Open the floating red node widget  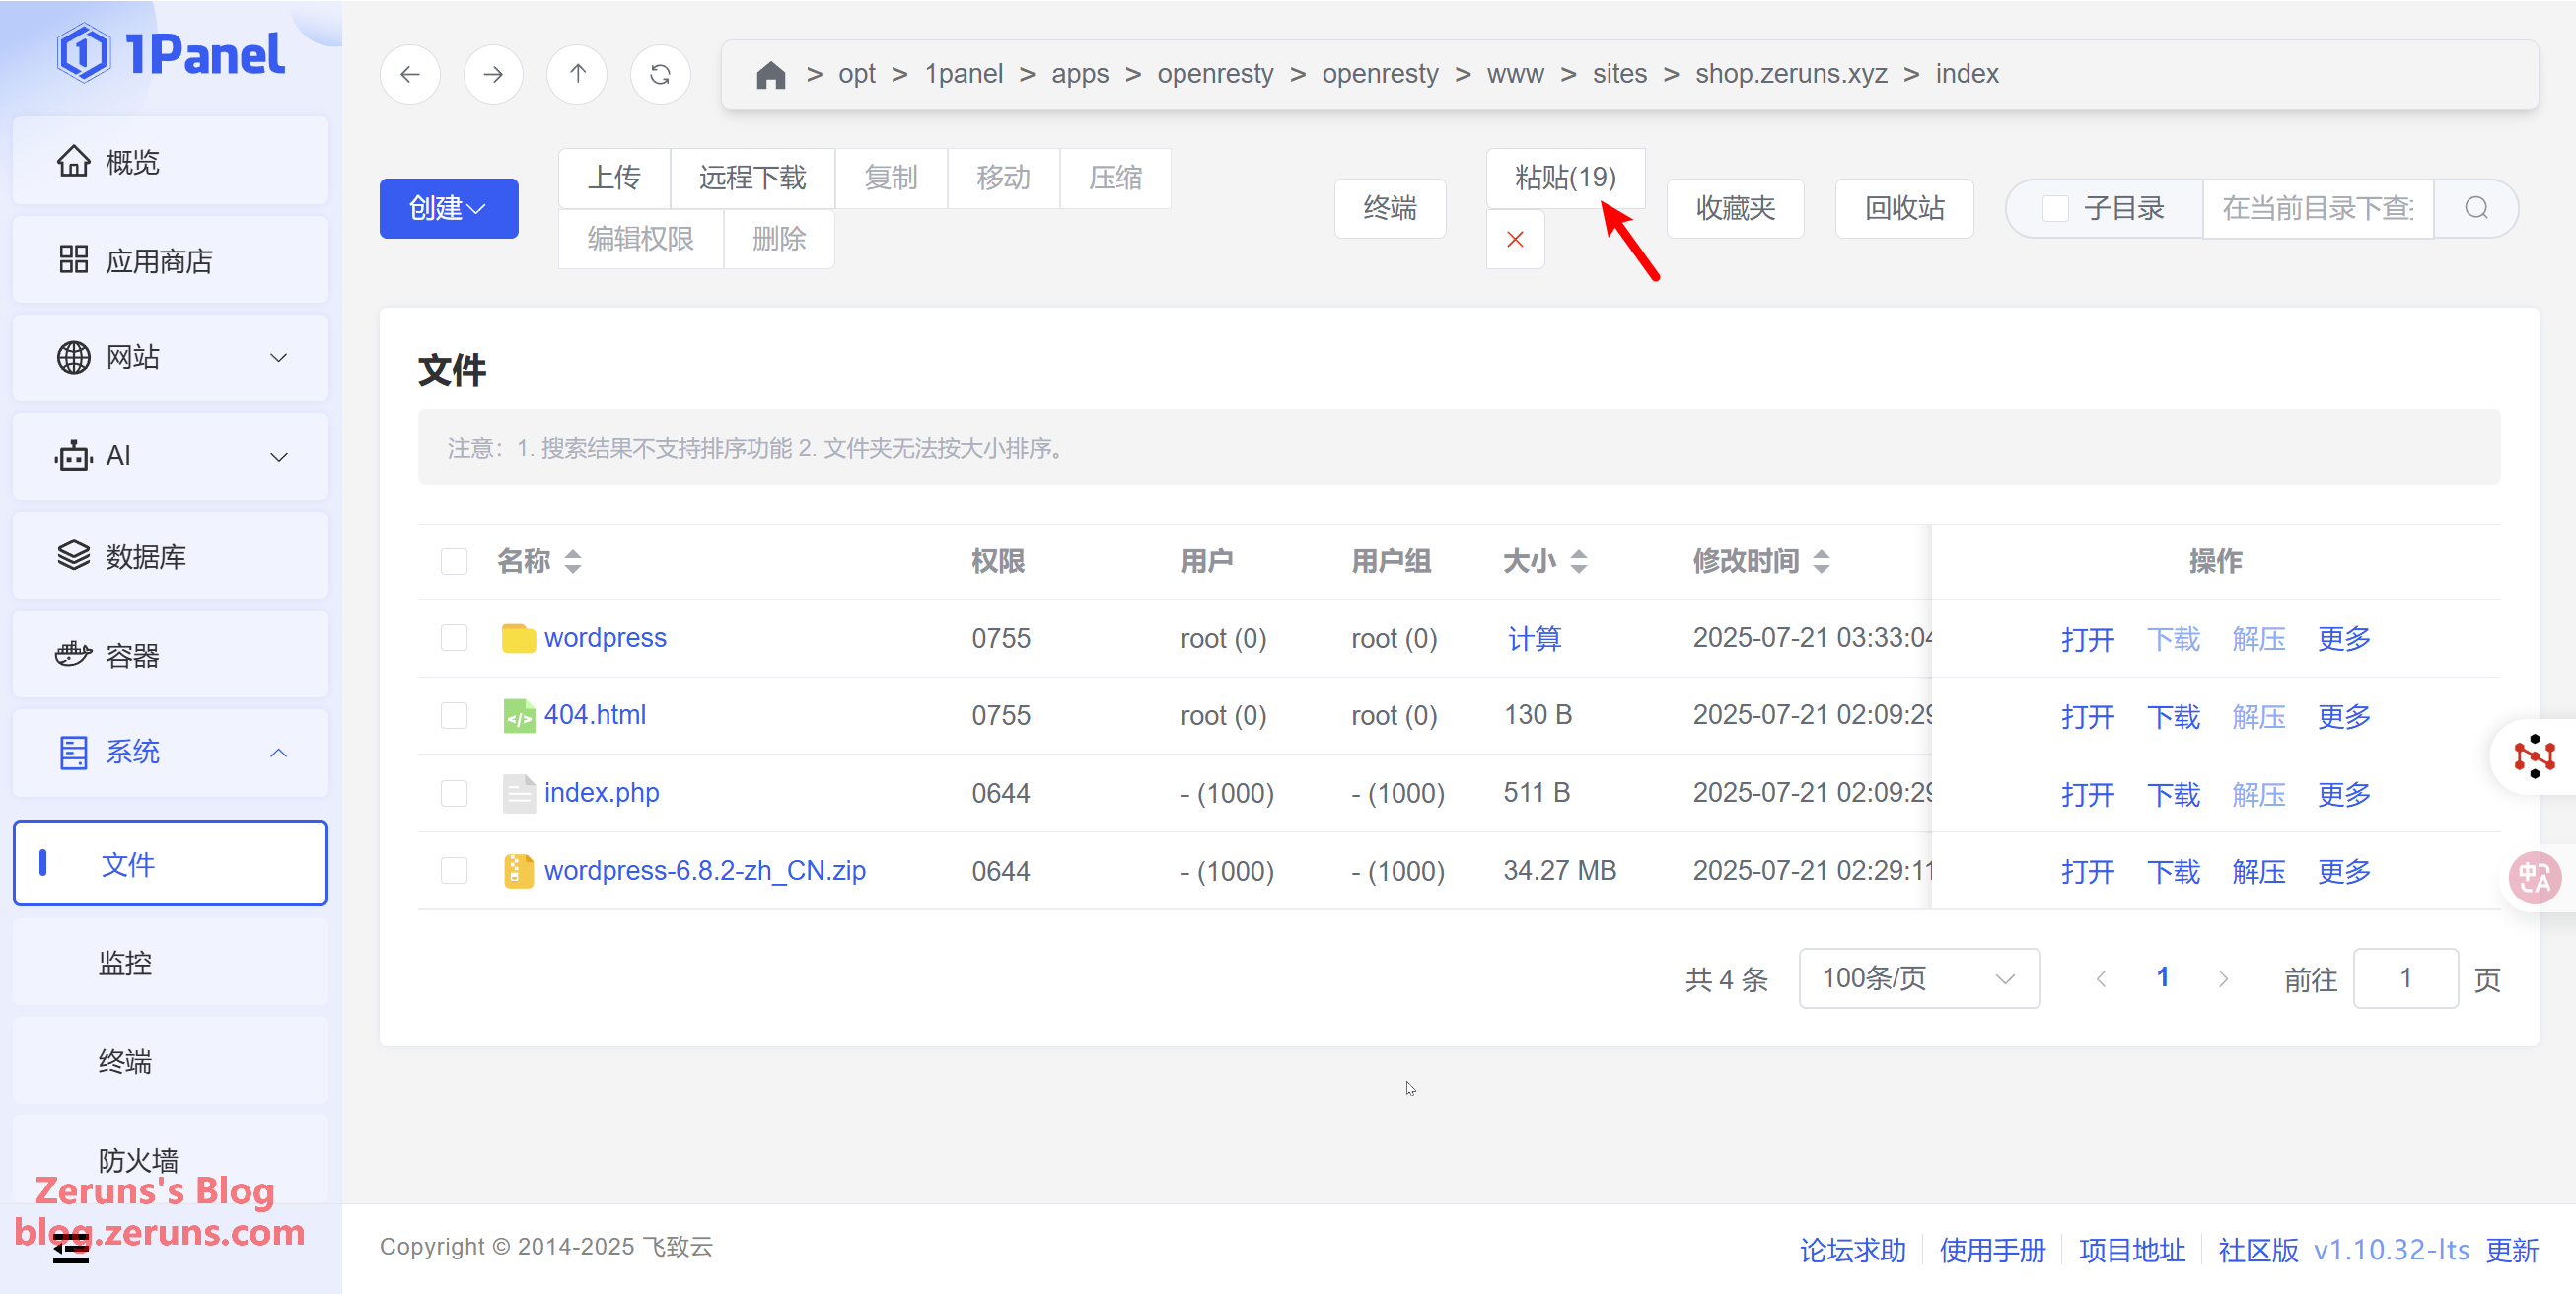tap(2535, 756)
